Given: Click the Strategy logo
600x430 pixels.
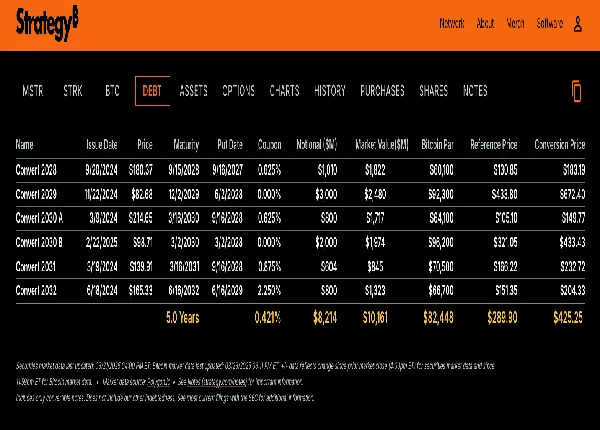Looking at the screenshot, I should pos(47,23).
